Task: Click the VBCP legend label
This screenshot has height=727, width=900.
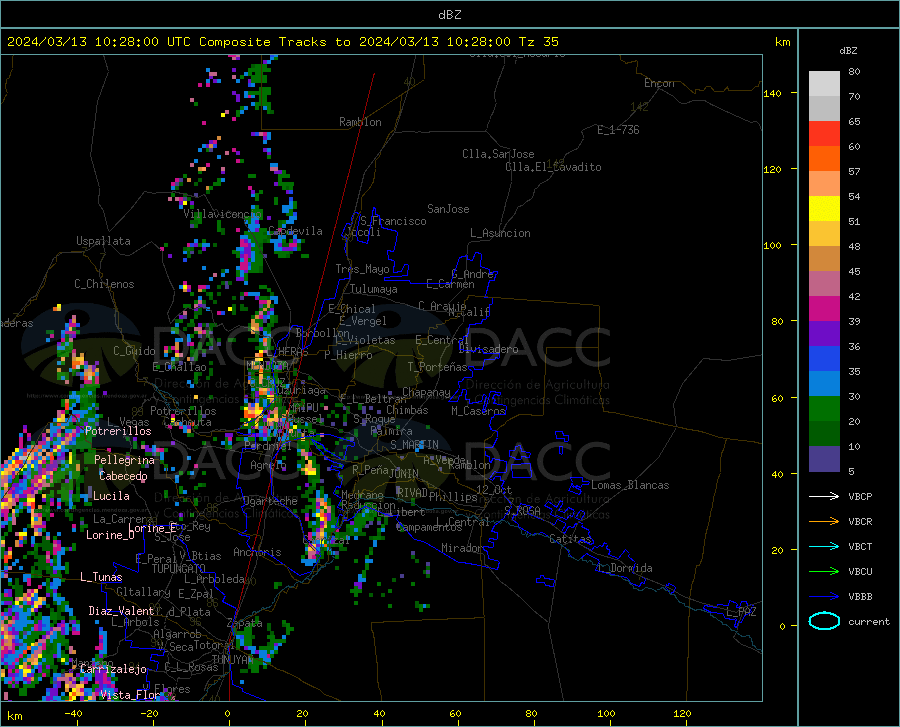Action: 860,496
